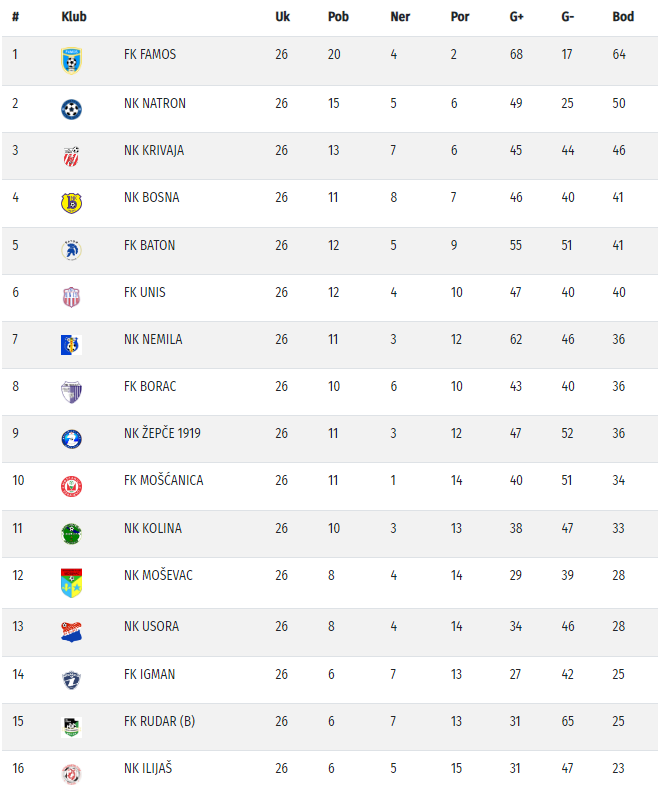Sort table by Bod column header
Screen dimensions: 658x793
tap(623, 16)
